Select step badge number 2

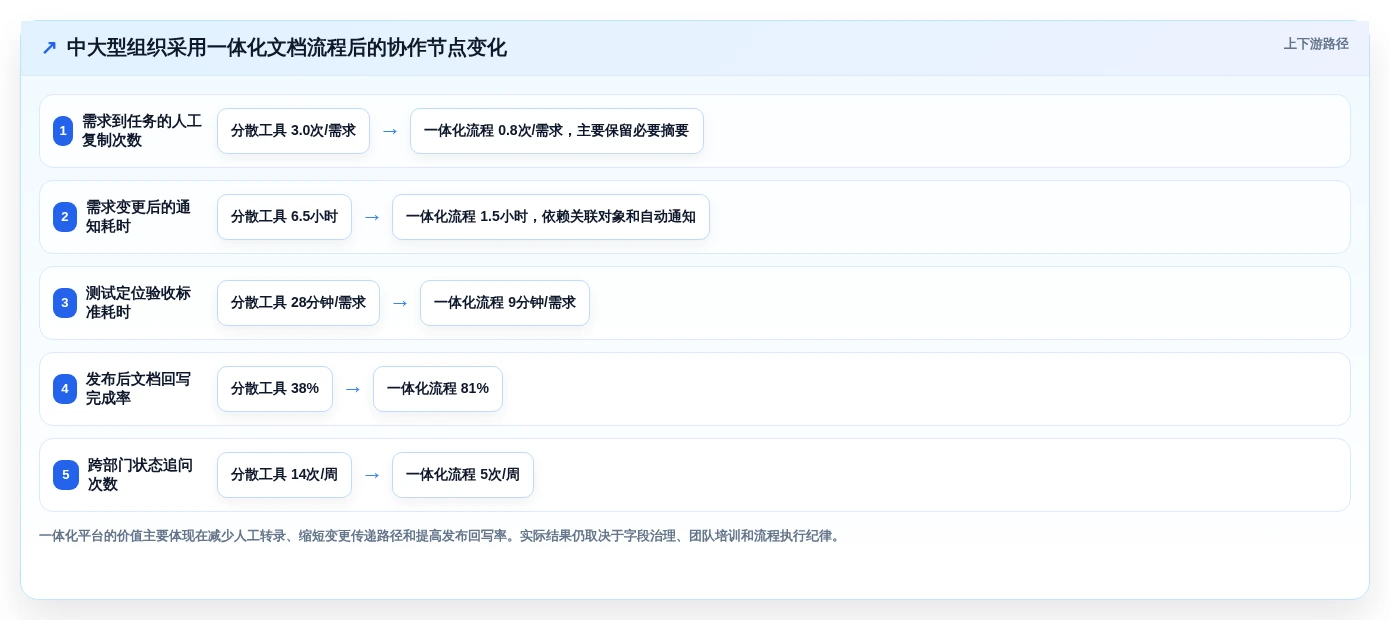tap(65, 217)
